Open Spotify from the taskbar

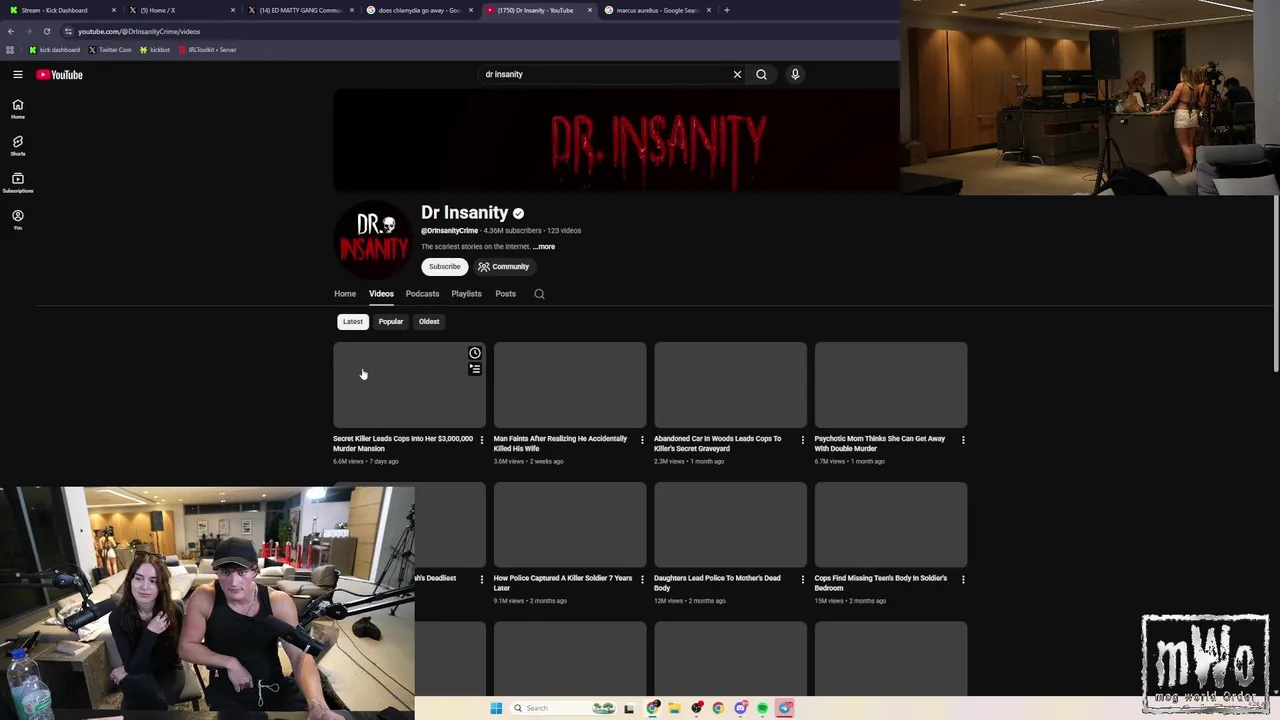(x=762, y=708)
